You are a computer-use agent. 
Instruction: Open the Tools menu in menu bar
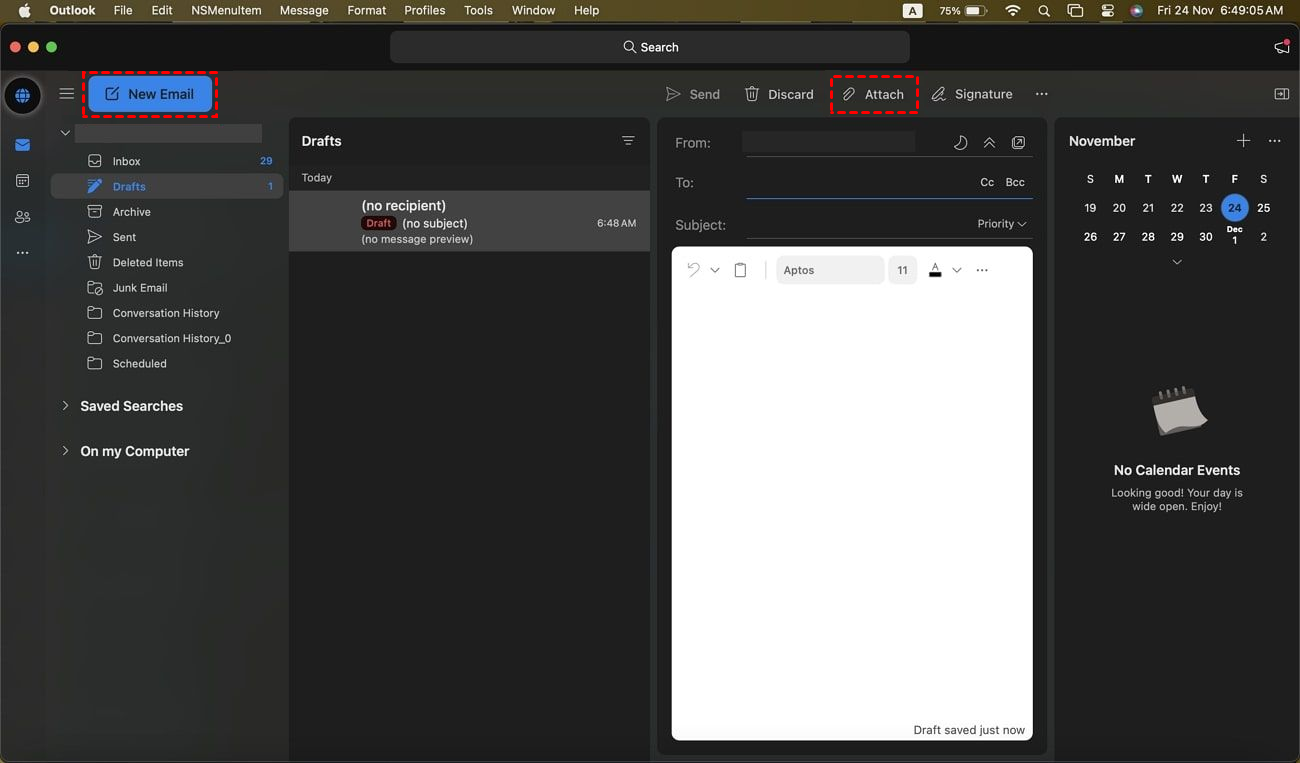478,10
